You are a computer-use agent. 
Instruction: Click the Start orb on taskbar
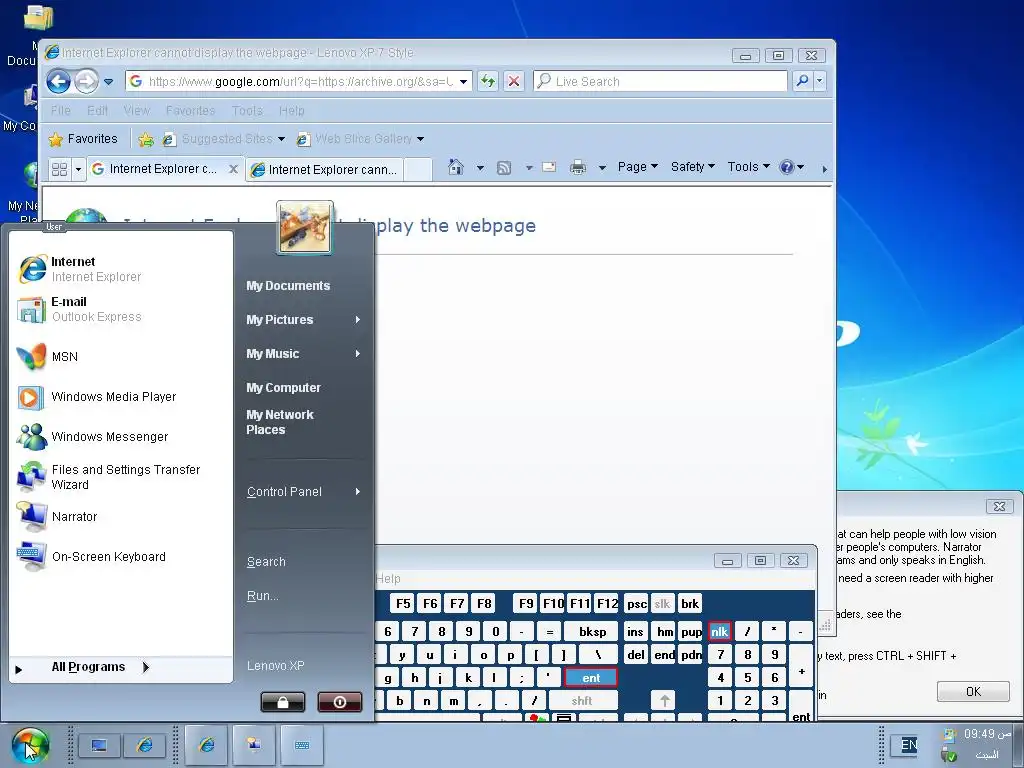click(30, 746)
